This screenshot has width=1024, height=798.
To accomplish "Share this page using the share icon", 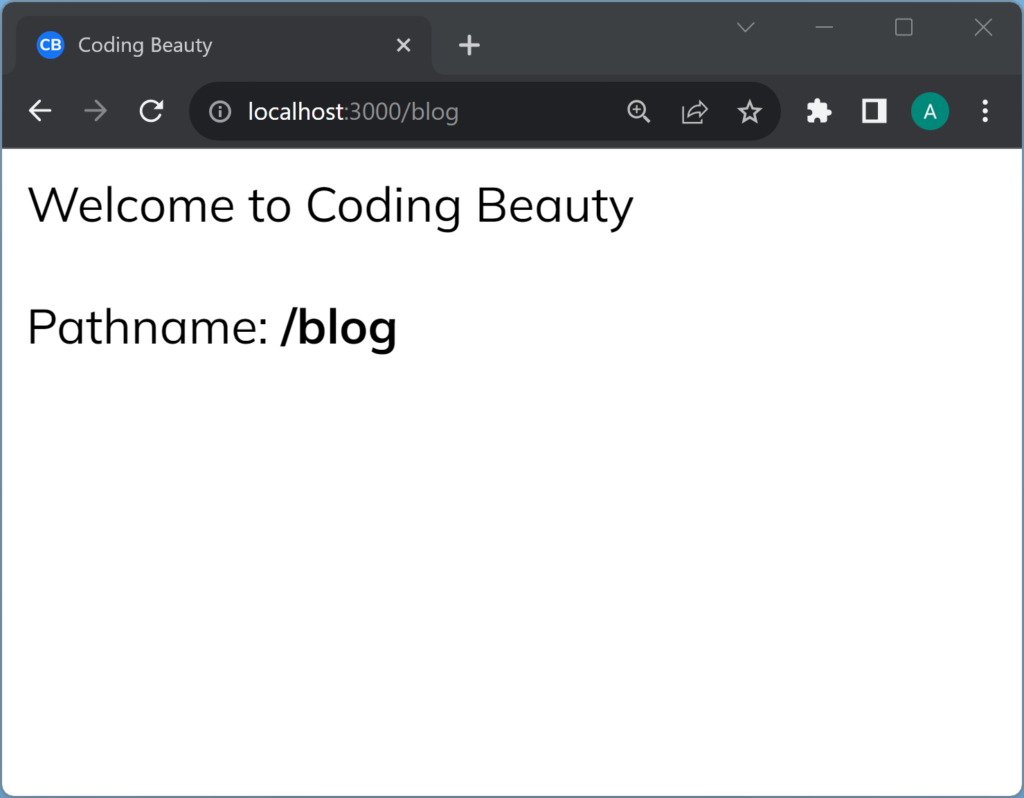I will pos(694,112).
